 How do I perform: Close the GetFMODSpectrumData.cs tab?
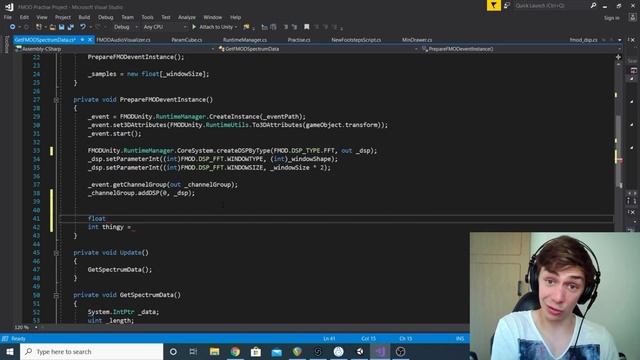(90, 40)
